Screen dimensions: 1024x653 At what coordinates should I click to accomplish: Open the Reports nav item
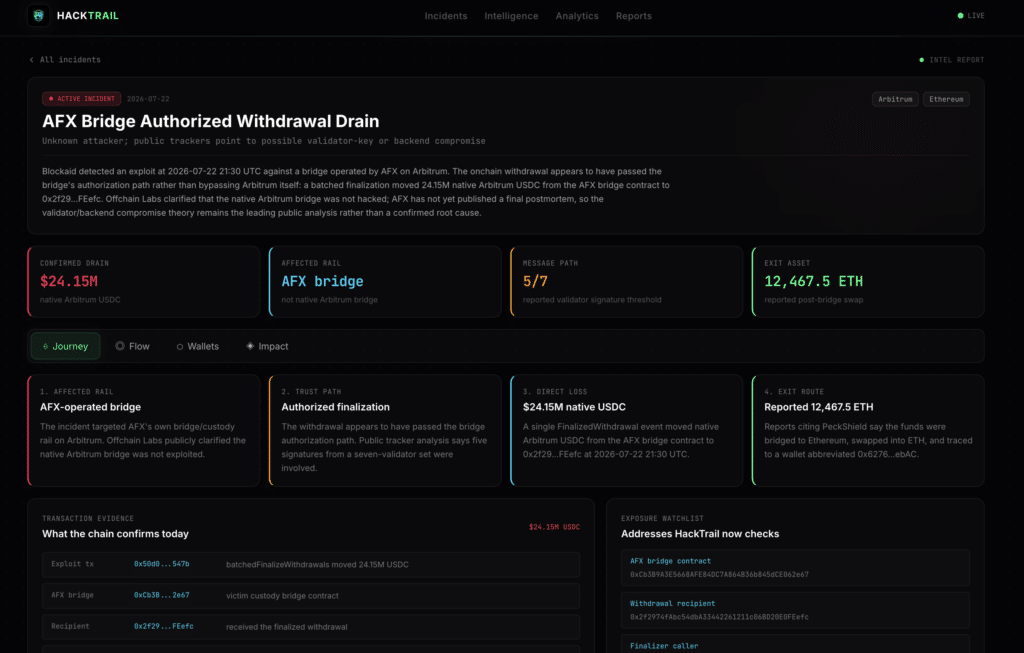(633, 16)
